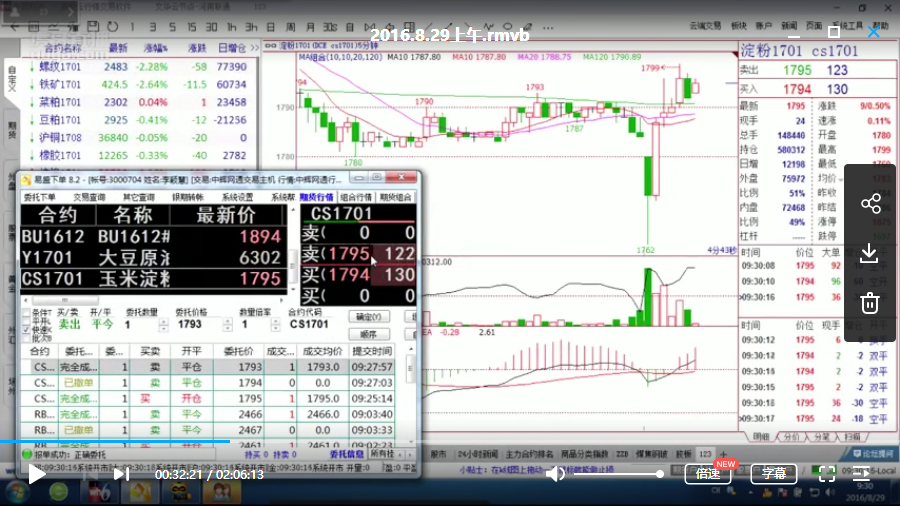Click the share icon on the right panel
The width and height of the screenshot is (900, 506).
click(x=871, y=203)
